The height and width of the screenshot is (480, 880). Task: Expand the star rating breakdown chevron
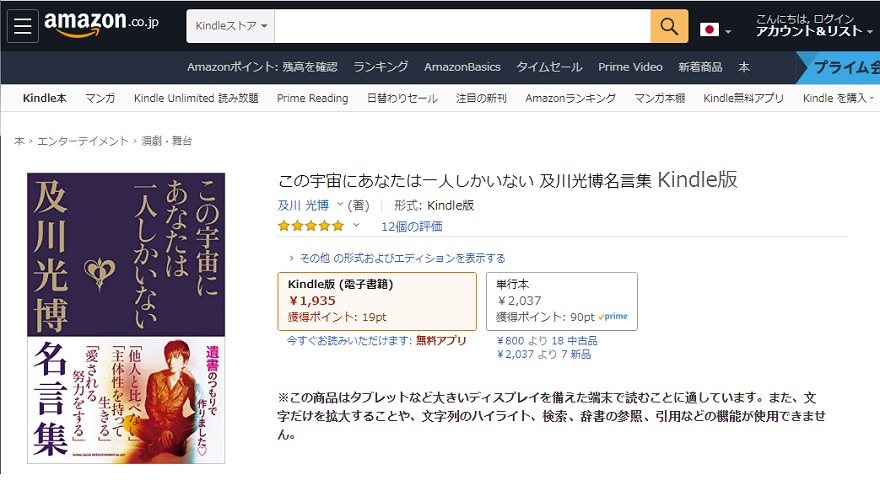point(356,226)
